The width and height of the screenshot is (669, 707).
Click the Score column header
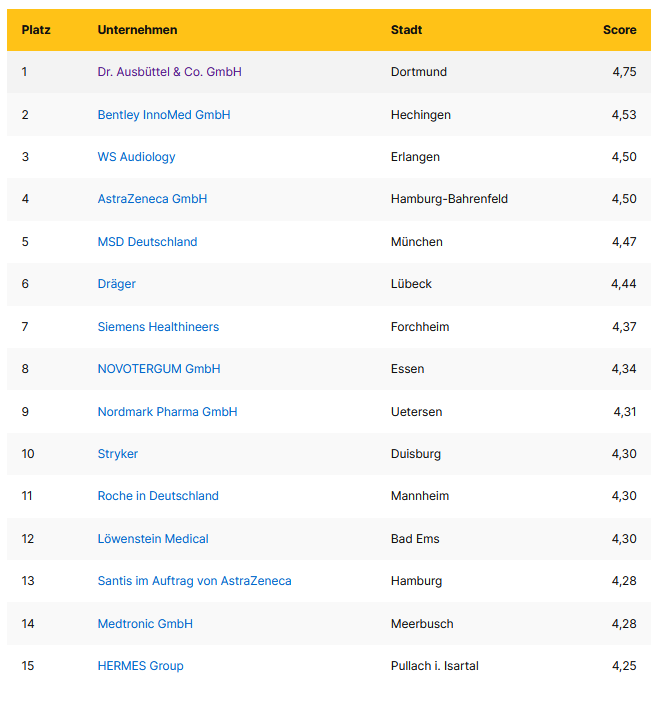pyautogui.click(x=619, y=30)
